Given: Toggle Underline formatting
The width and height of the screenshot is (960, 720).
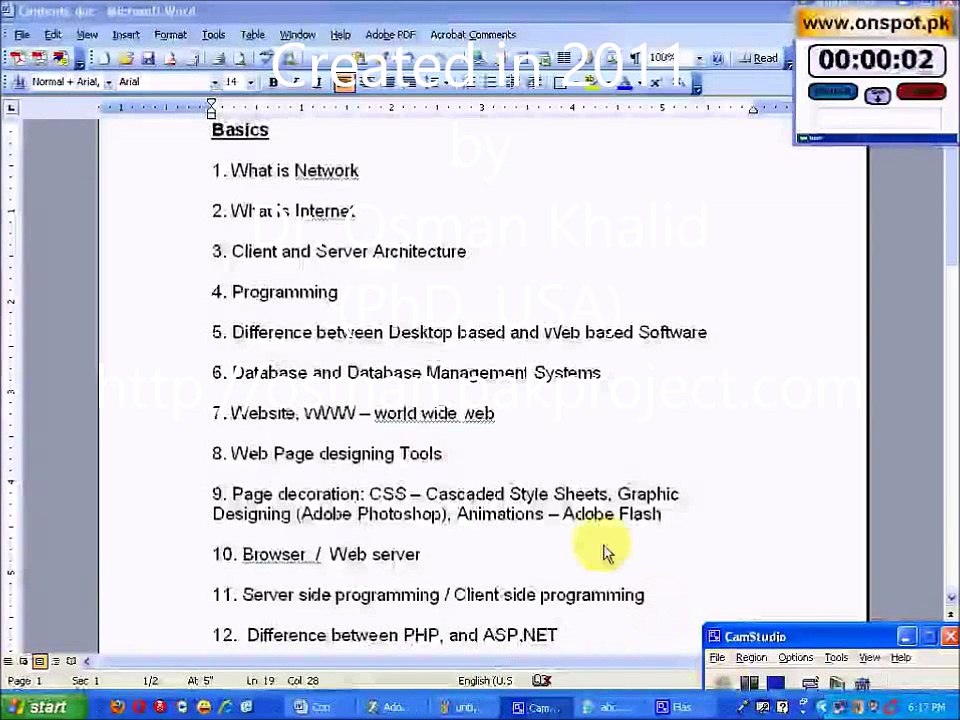Looking at the screenshot, I should [x=318, y=83].
